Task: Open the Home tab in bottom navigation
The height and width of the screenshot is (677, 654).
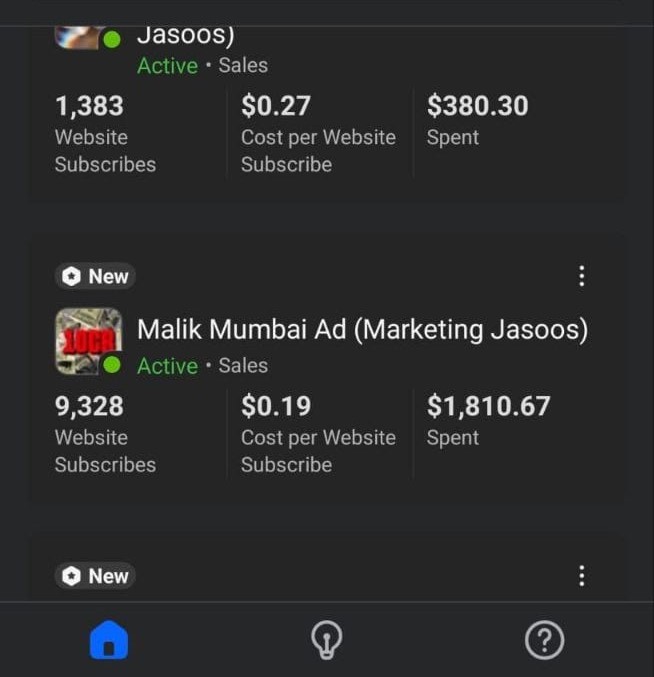Action: click(109, 640)
